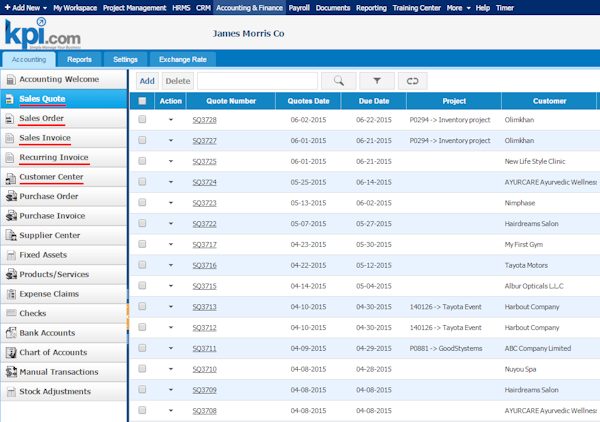This screenshot has width=600, height=422.
Task: Click the search text input field
Action: pyautogui.click(x=257, y=81)
